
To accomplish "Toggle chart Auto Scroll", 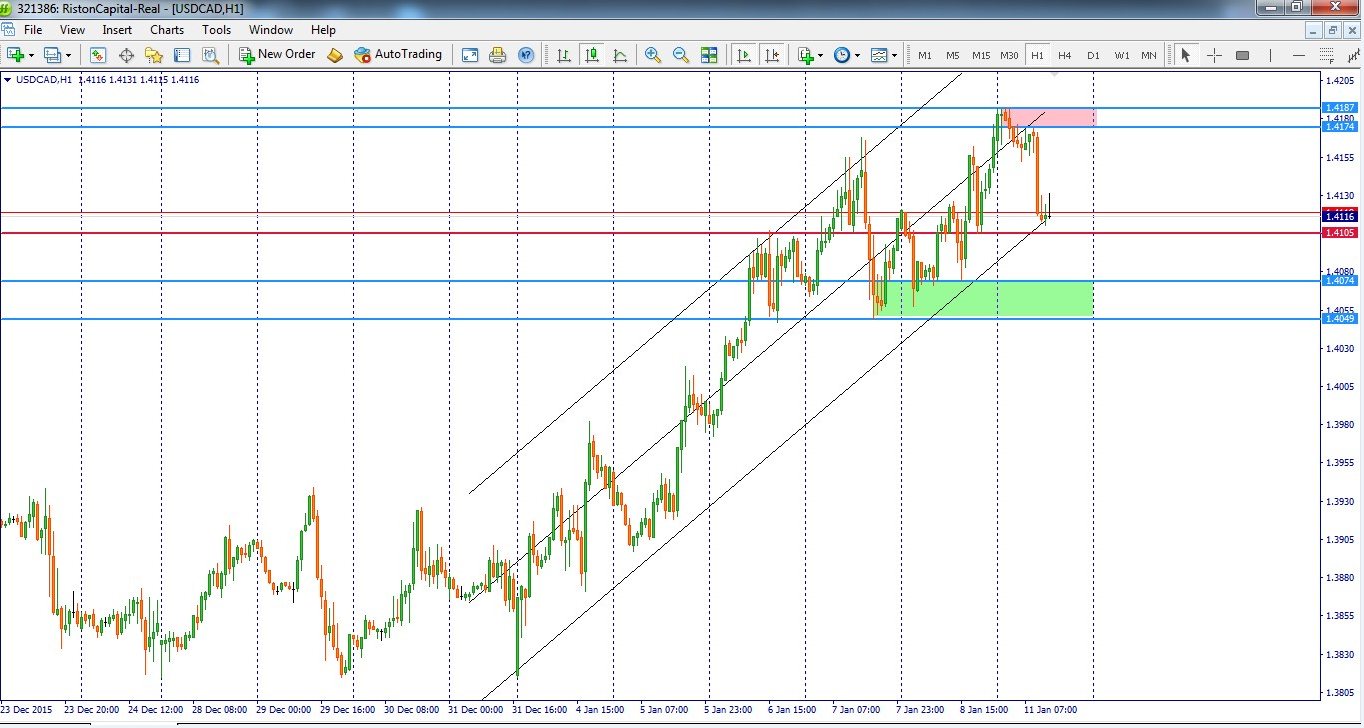I will pos(743,55).
